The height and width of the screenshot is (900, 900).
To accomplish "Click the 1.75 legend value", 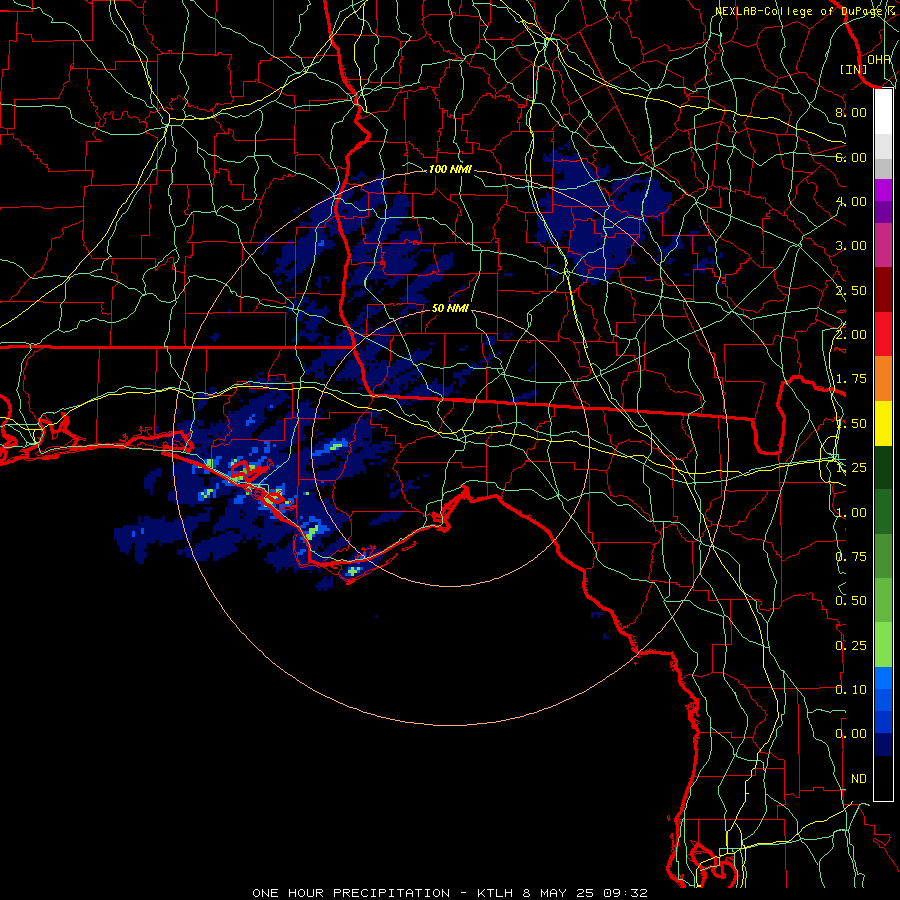I will (x=851, y=379).
